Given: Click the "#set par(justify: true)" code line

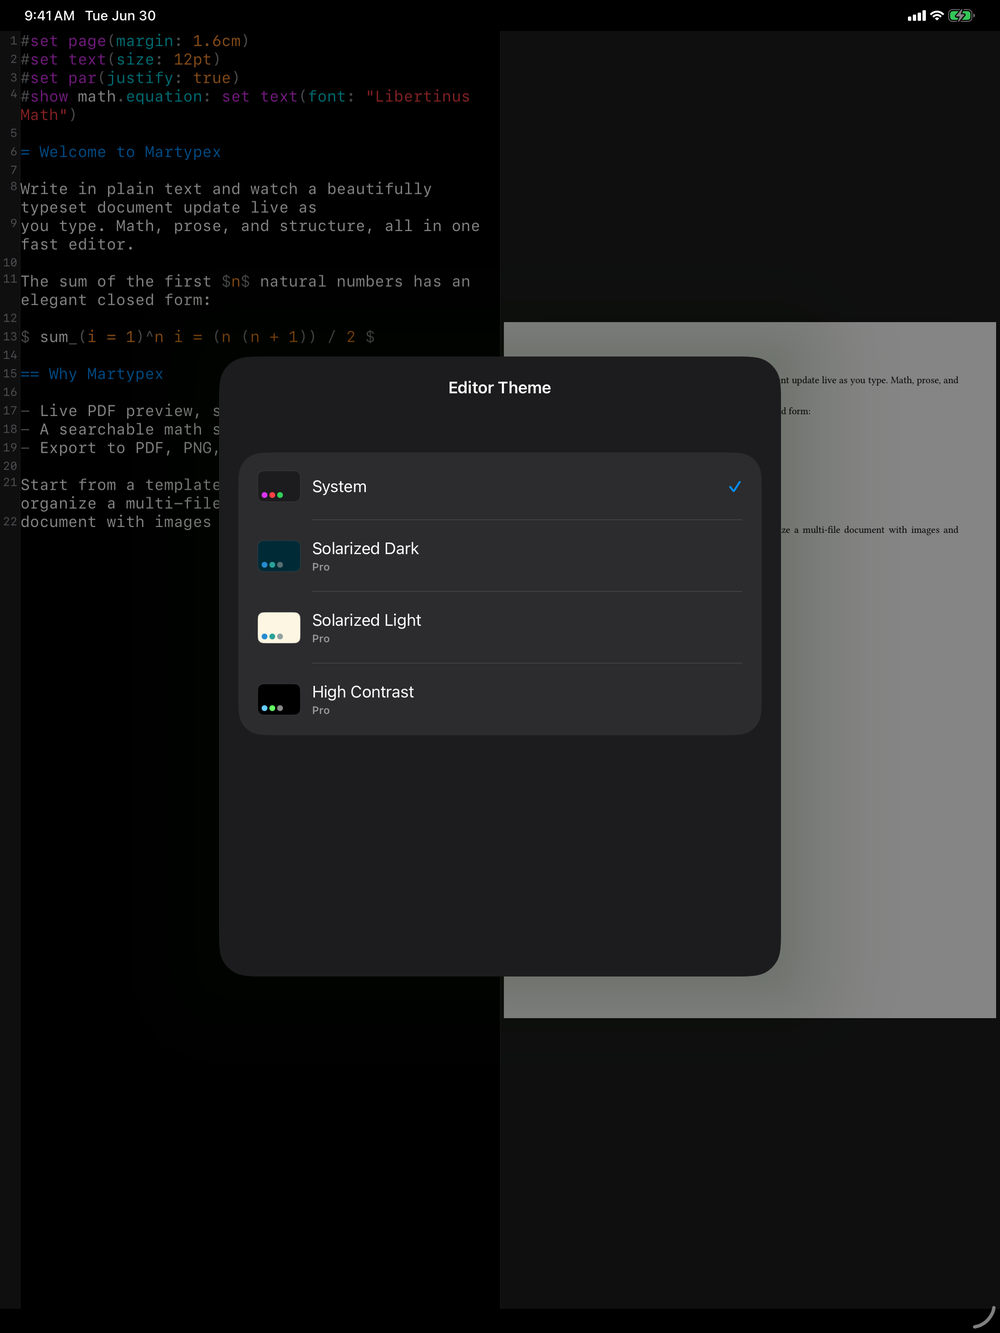Looking at the screenshot, I should [x=130, y=78].
